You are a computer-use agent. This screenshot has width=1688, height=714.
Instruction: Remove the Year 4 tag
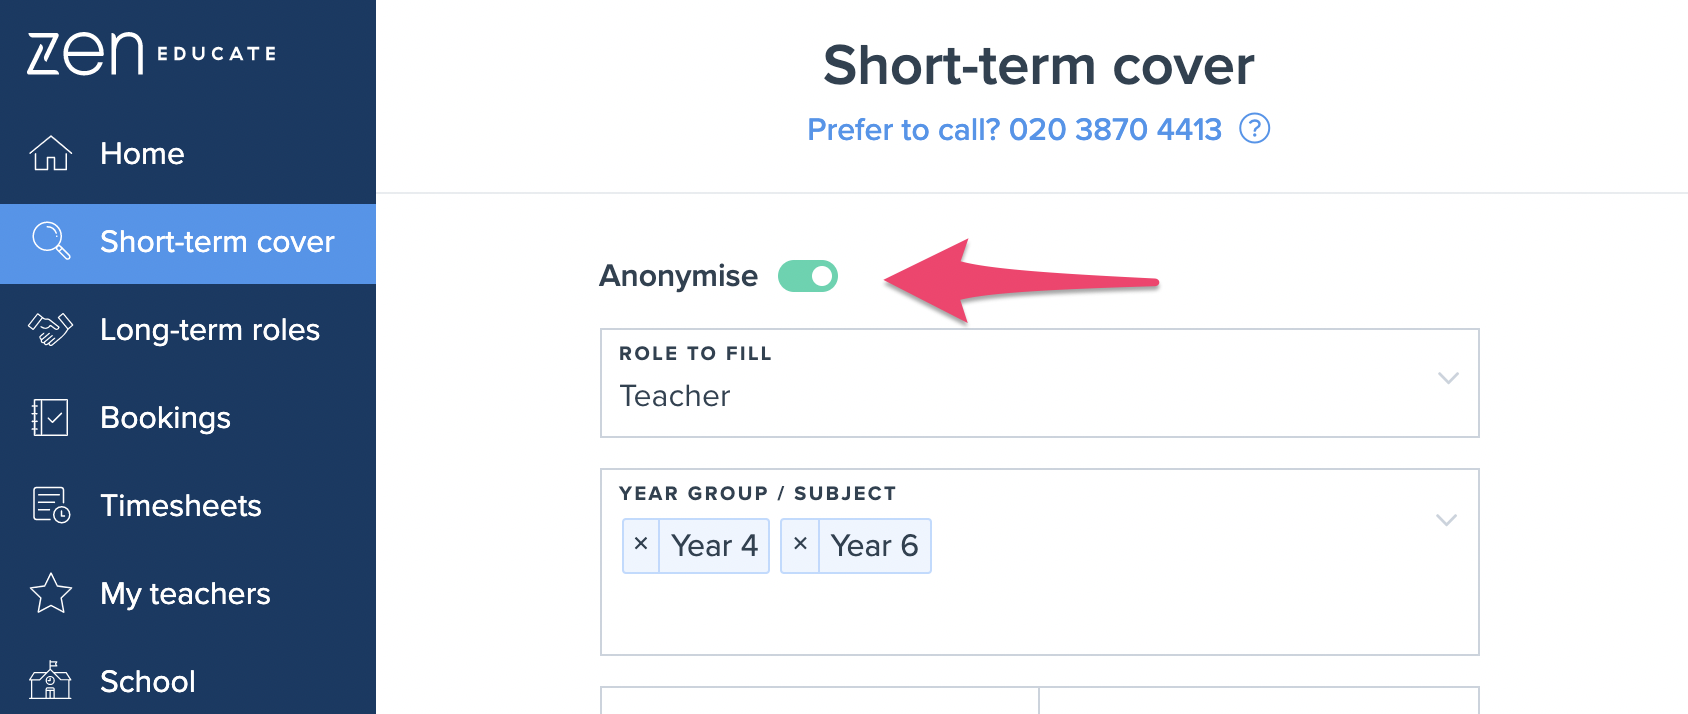641,545
